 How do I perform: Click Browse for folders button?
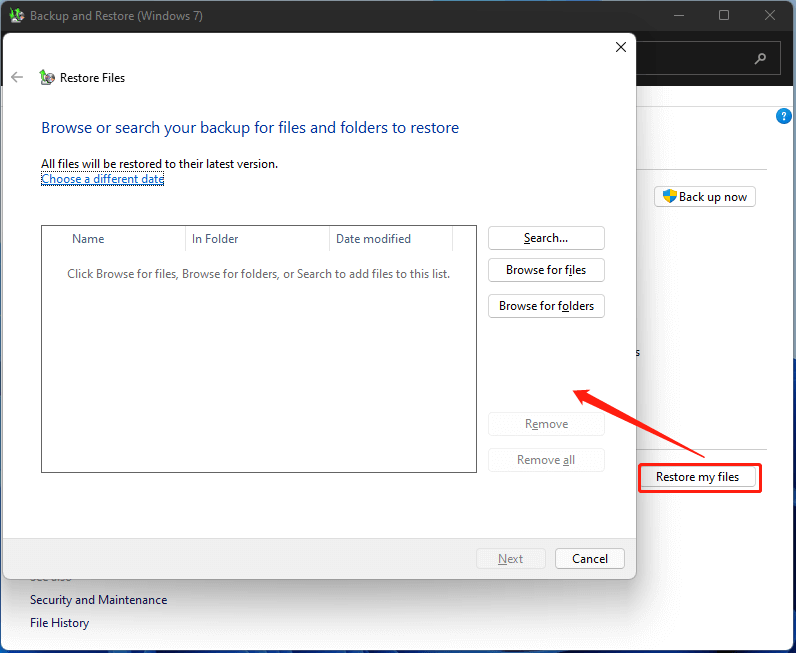coord(546,306)
